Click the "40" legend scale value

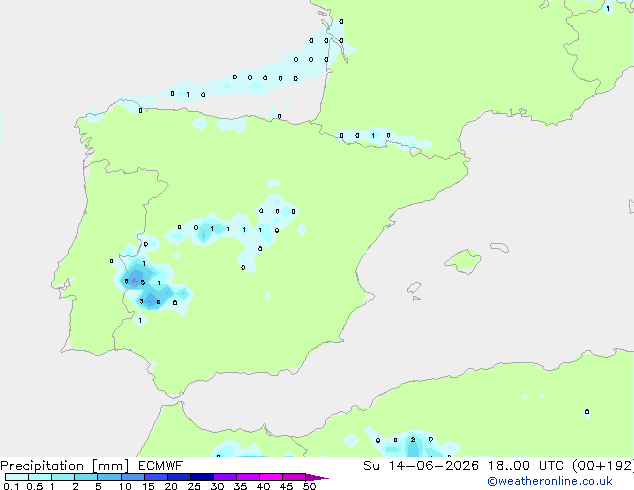pos(263,486)
